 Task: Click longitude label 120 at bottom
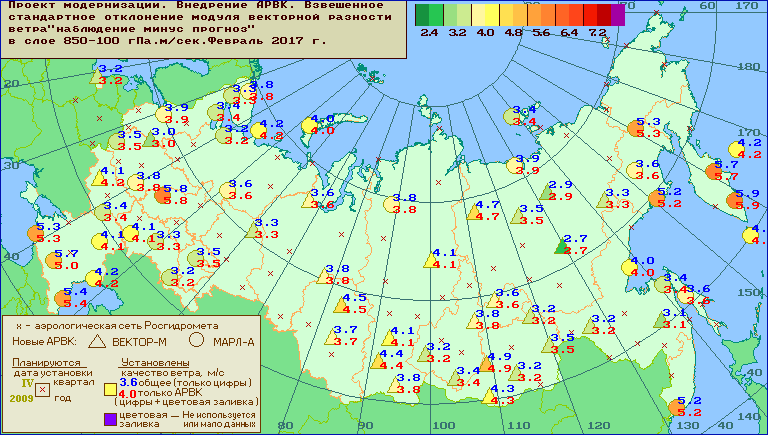coord(598,426)
